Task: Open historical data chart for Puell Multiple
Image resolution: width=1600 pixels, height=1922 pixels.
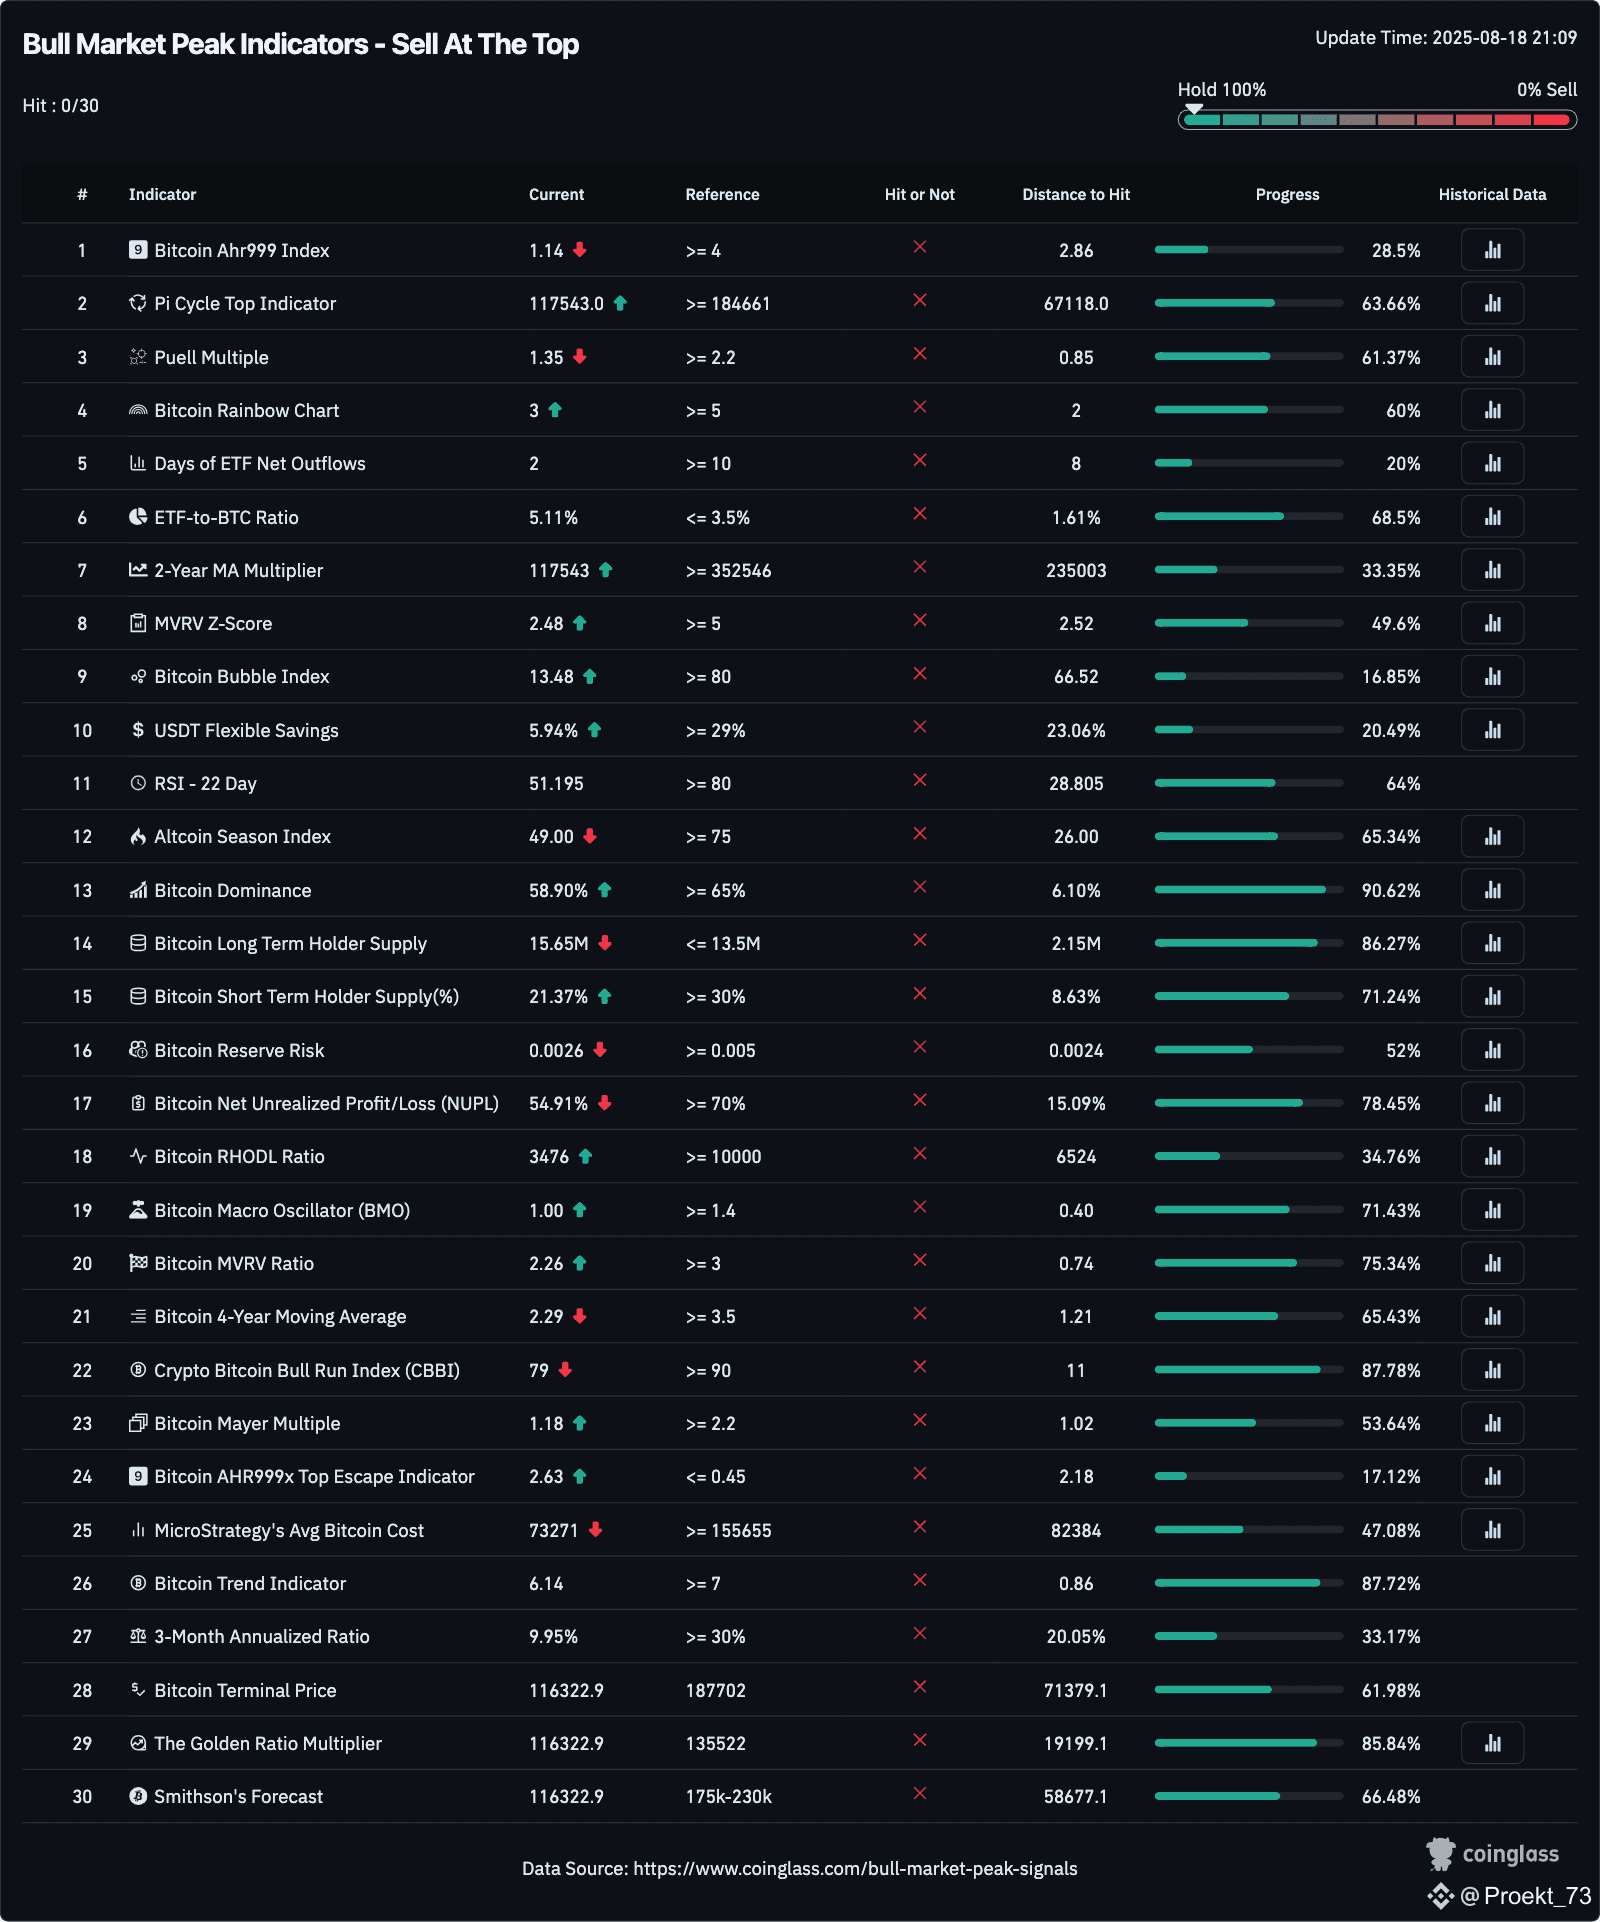Action: [1492, 356]
